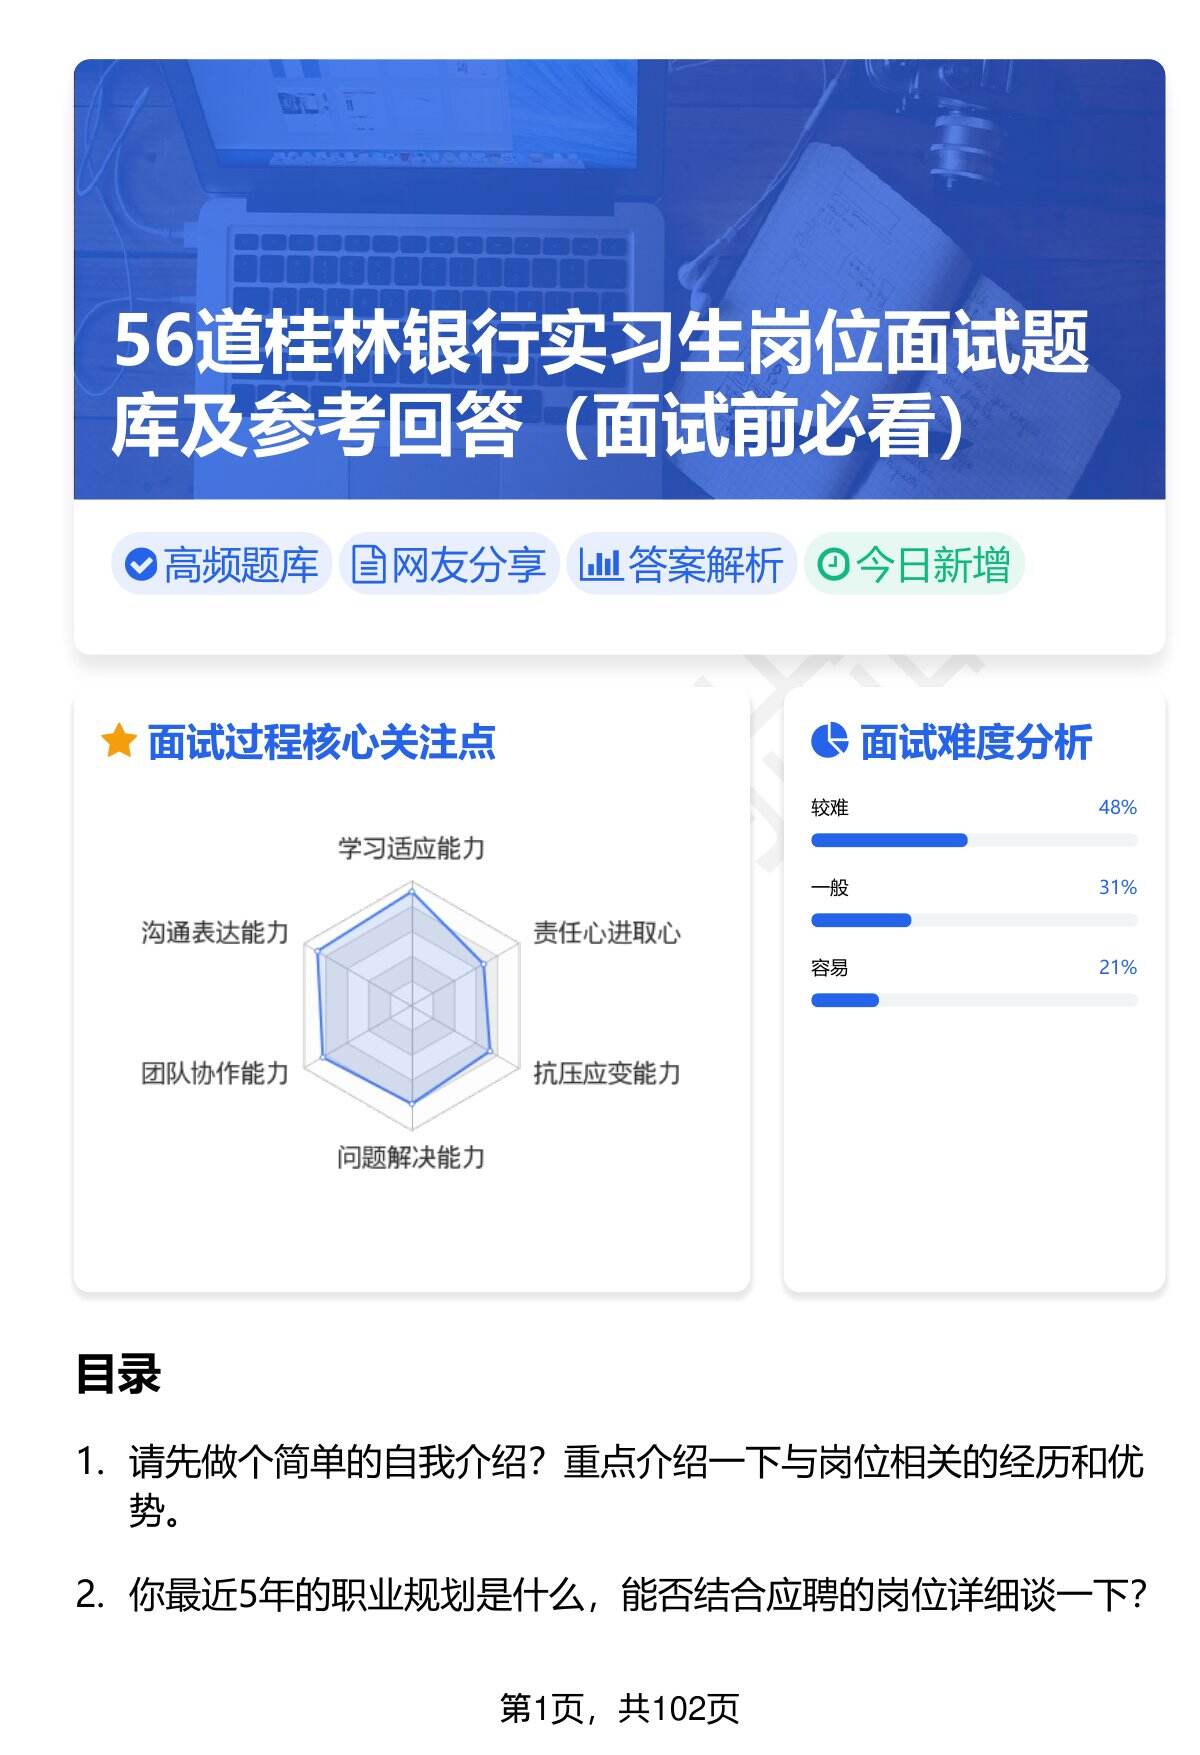This screenshot has width=1200, height=1755.
Task: Click the 容易 21% progress bar
Action: 974,1000
